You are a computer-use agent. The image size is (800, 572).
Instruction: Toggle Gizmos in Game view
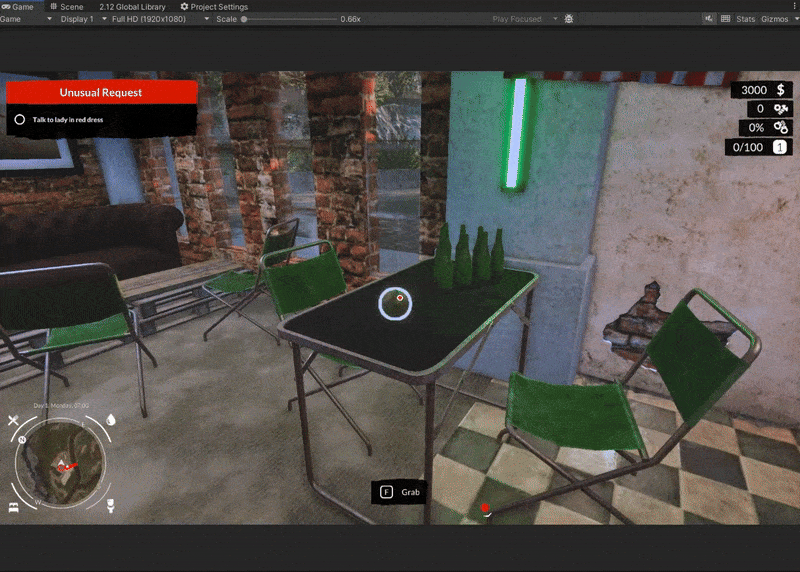tap(776, 19)
